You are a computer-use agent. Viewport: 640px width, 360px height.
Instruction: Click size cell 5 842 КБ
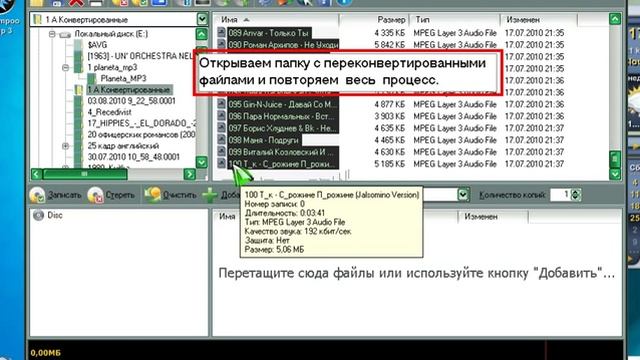(389, 44)
